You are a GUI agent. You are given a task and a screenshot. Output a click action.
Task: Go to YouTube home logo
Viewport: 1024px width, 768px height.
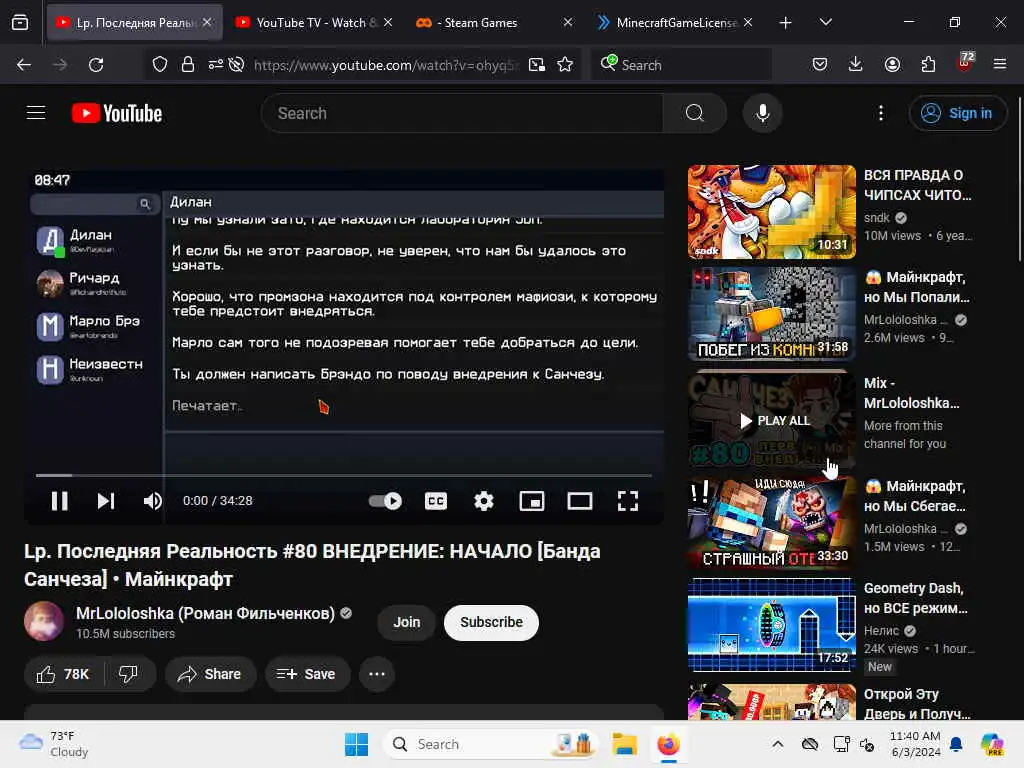point(117,113)
